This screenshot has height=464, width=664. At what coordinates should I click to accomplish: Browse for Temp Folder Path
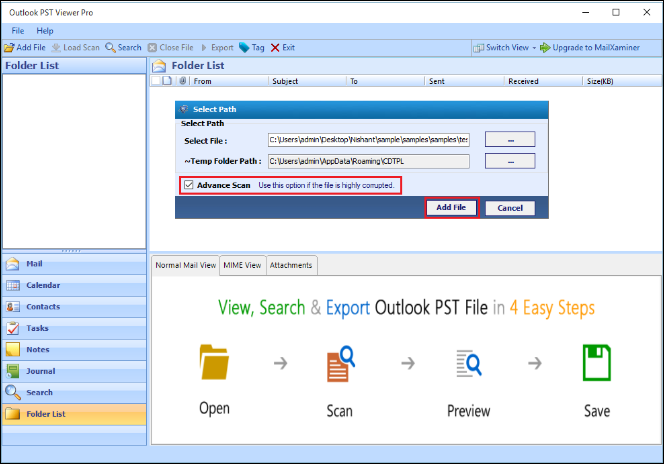point(510,161)
